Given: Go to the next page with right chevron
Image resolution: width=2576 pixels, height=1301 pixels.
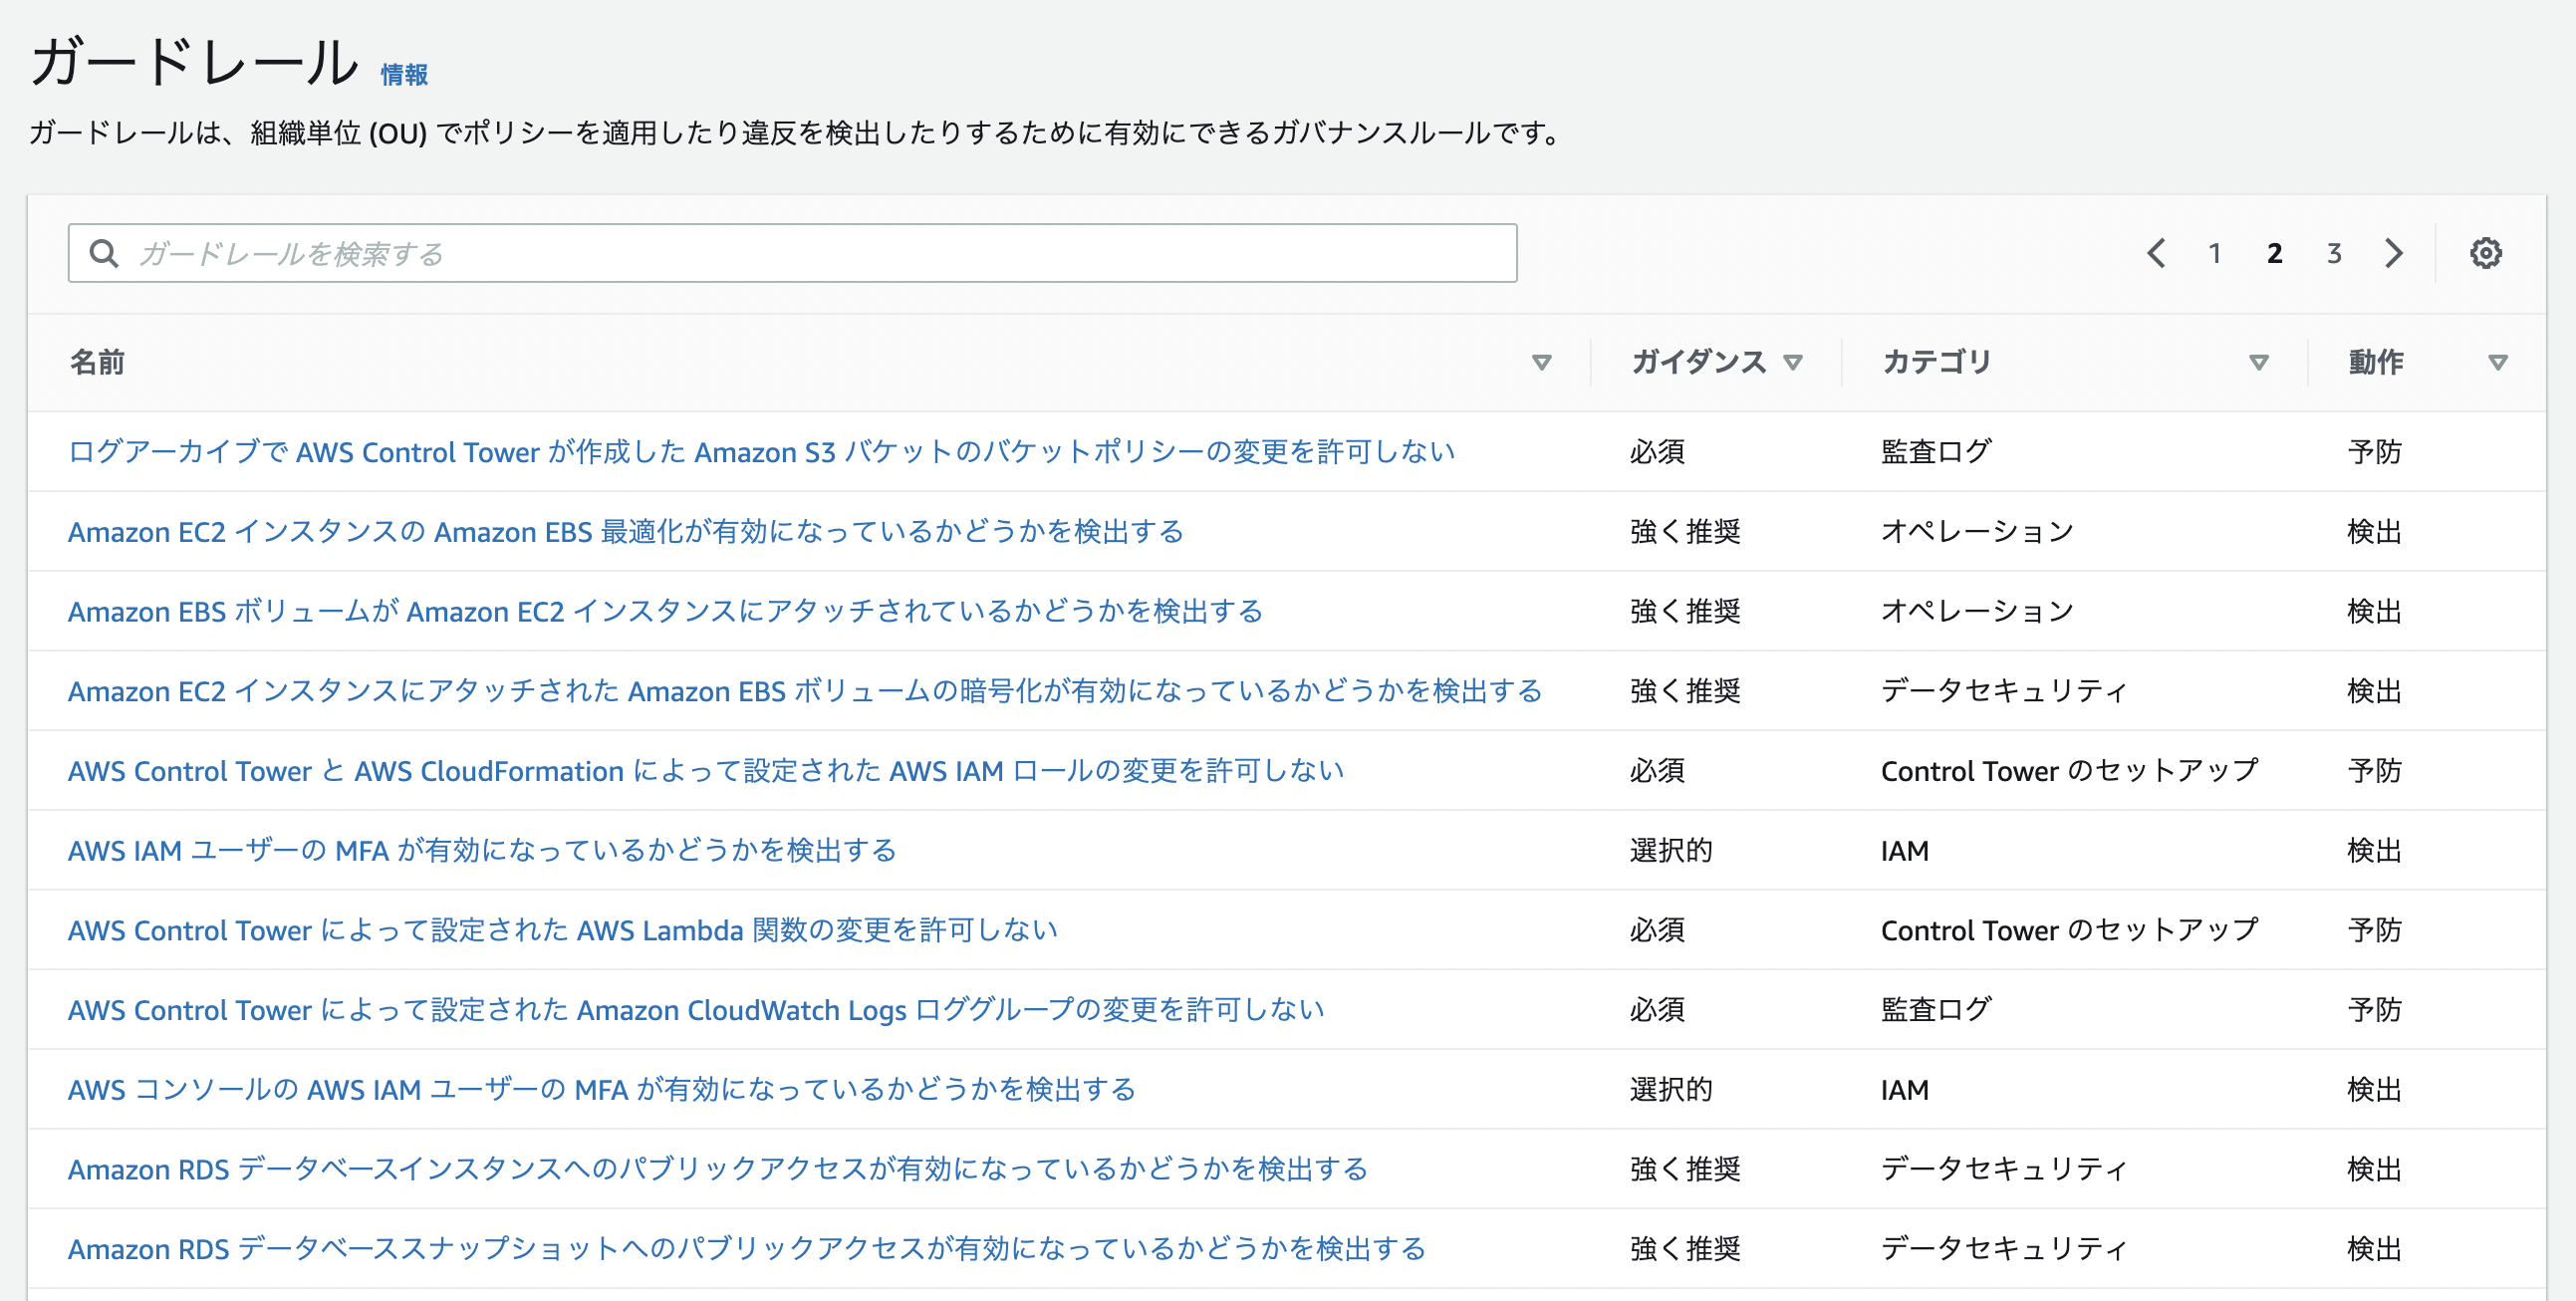Looking at the screenshot, I should tap(2393, 253).
